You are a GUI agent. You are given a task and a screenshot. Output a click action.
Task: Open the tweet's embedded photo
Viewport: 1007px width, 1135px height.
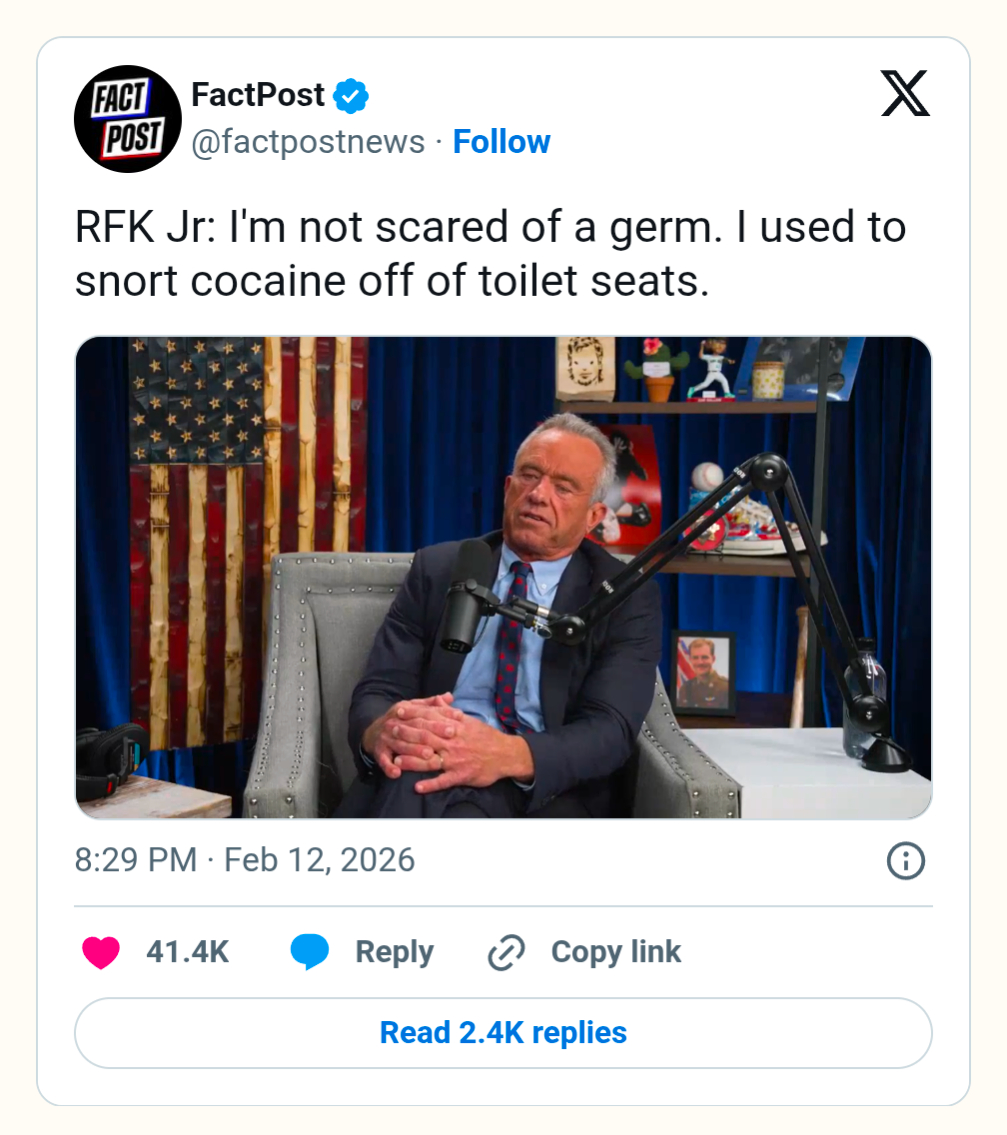(503, 577)
